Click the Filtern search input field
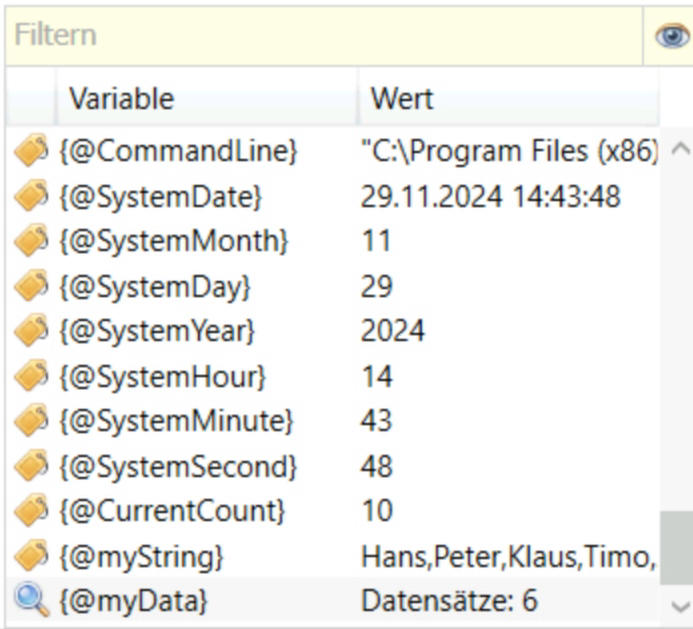 (320, 37)
